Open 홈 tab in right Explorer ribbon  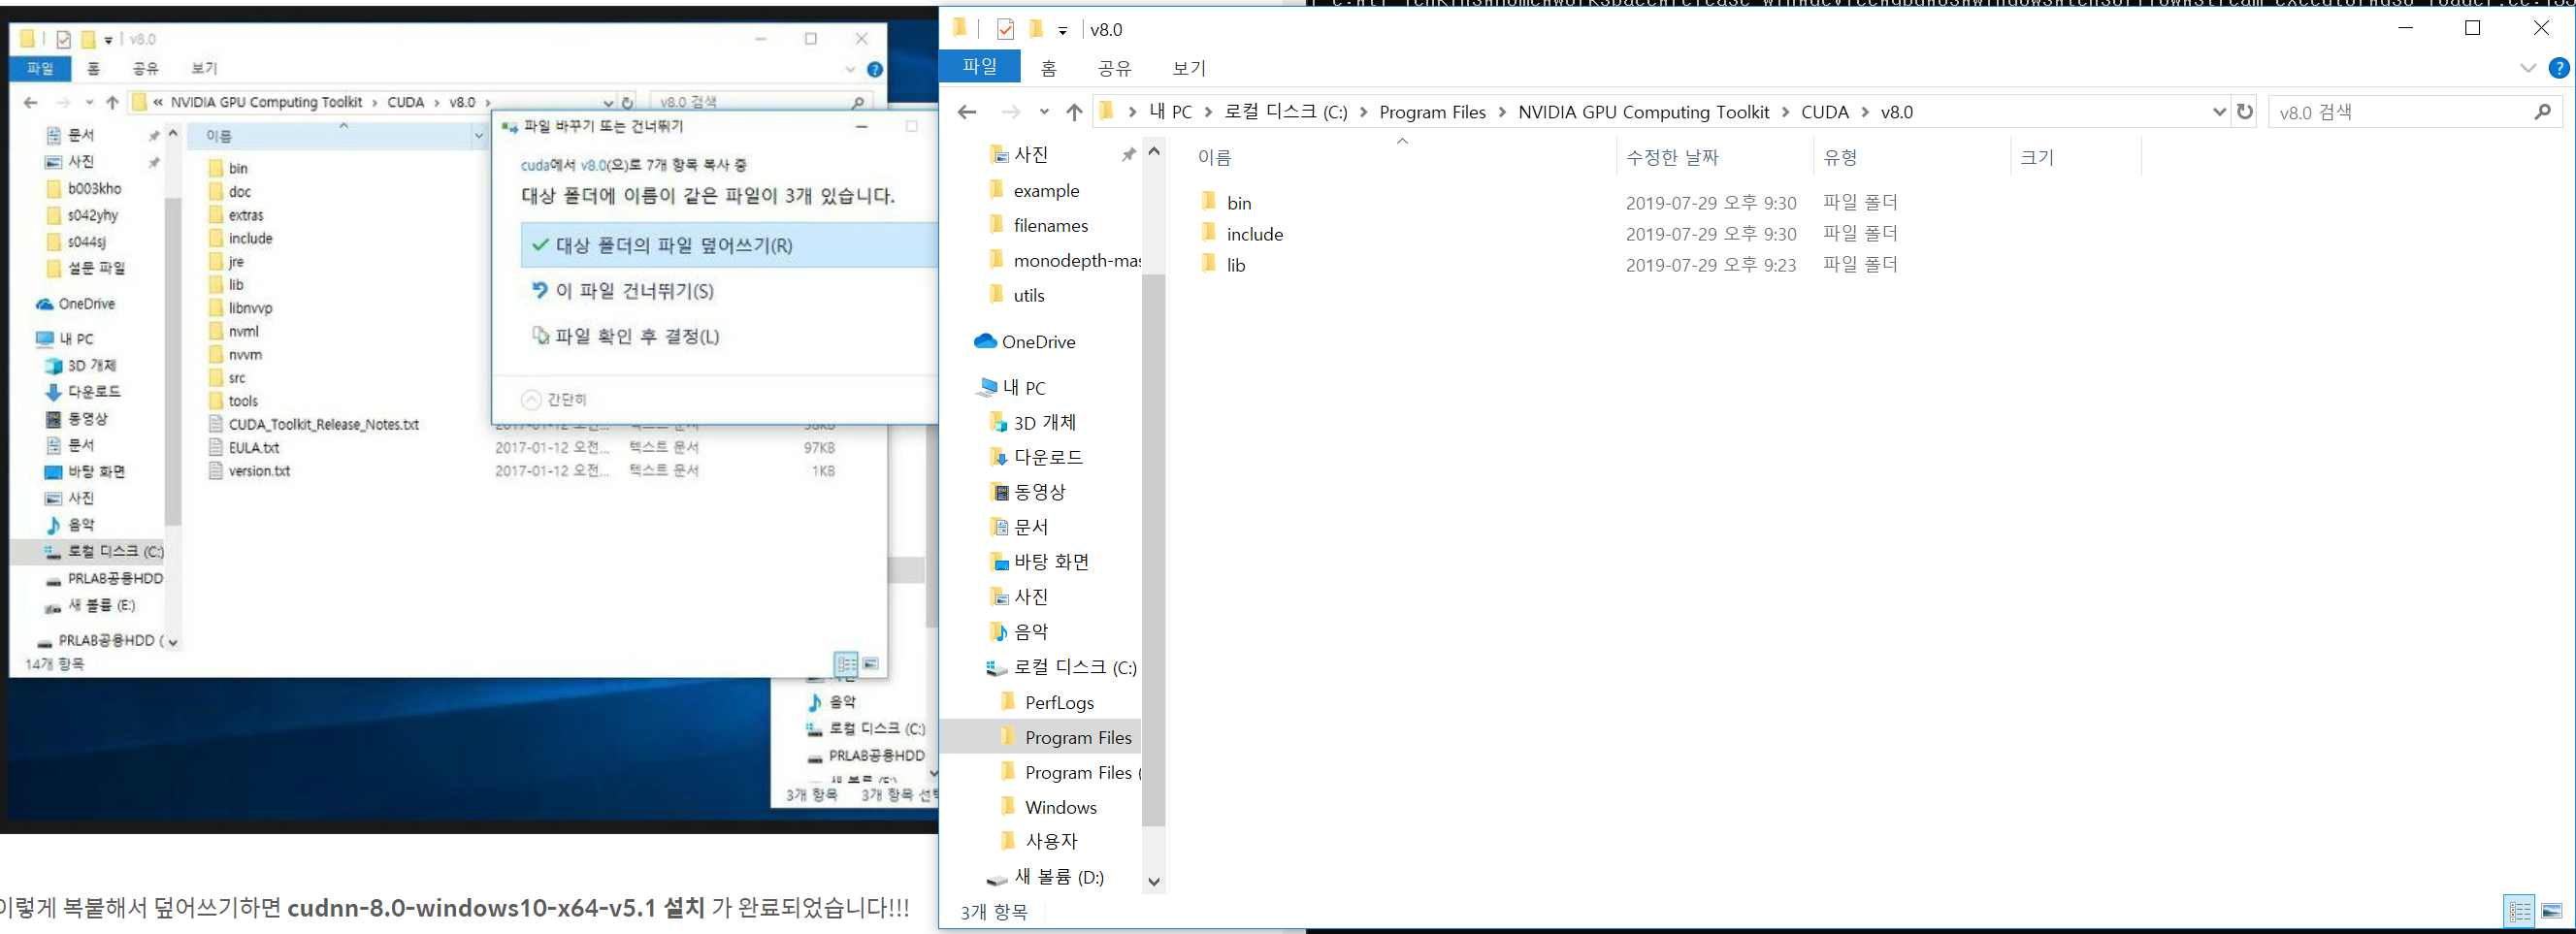point(1048,68)
